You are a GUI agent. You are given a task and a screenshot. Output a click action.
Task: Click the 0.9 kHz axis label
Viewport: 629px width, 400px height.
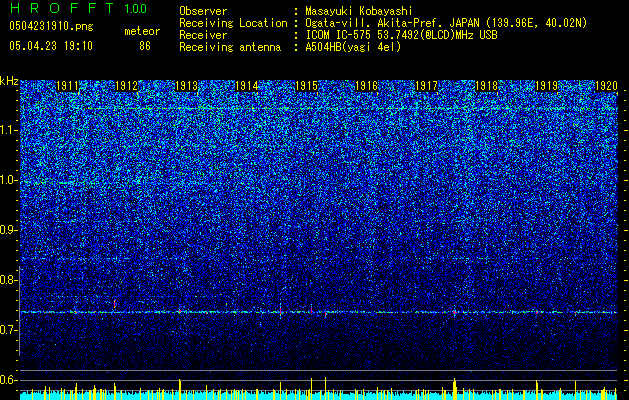pyautogui.click(x=9, y=230)
